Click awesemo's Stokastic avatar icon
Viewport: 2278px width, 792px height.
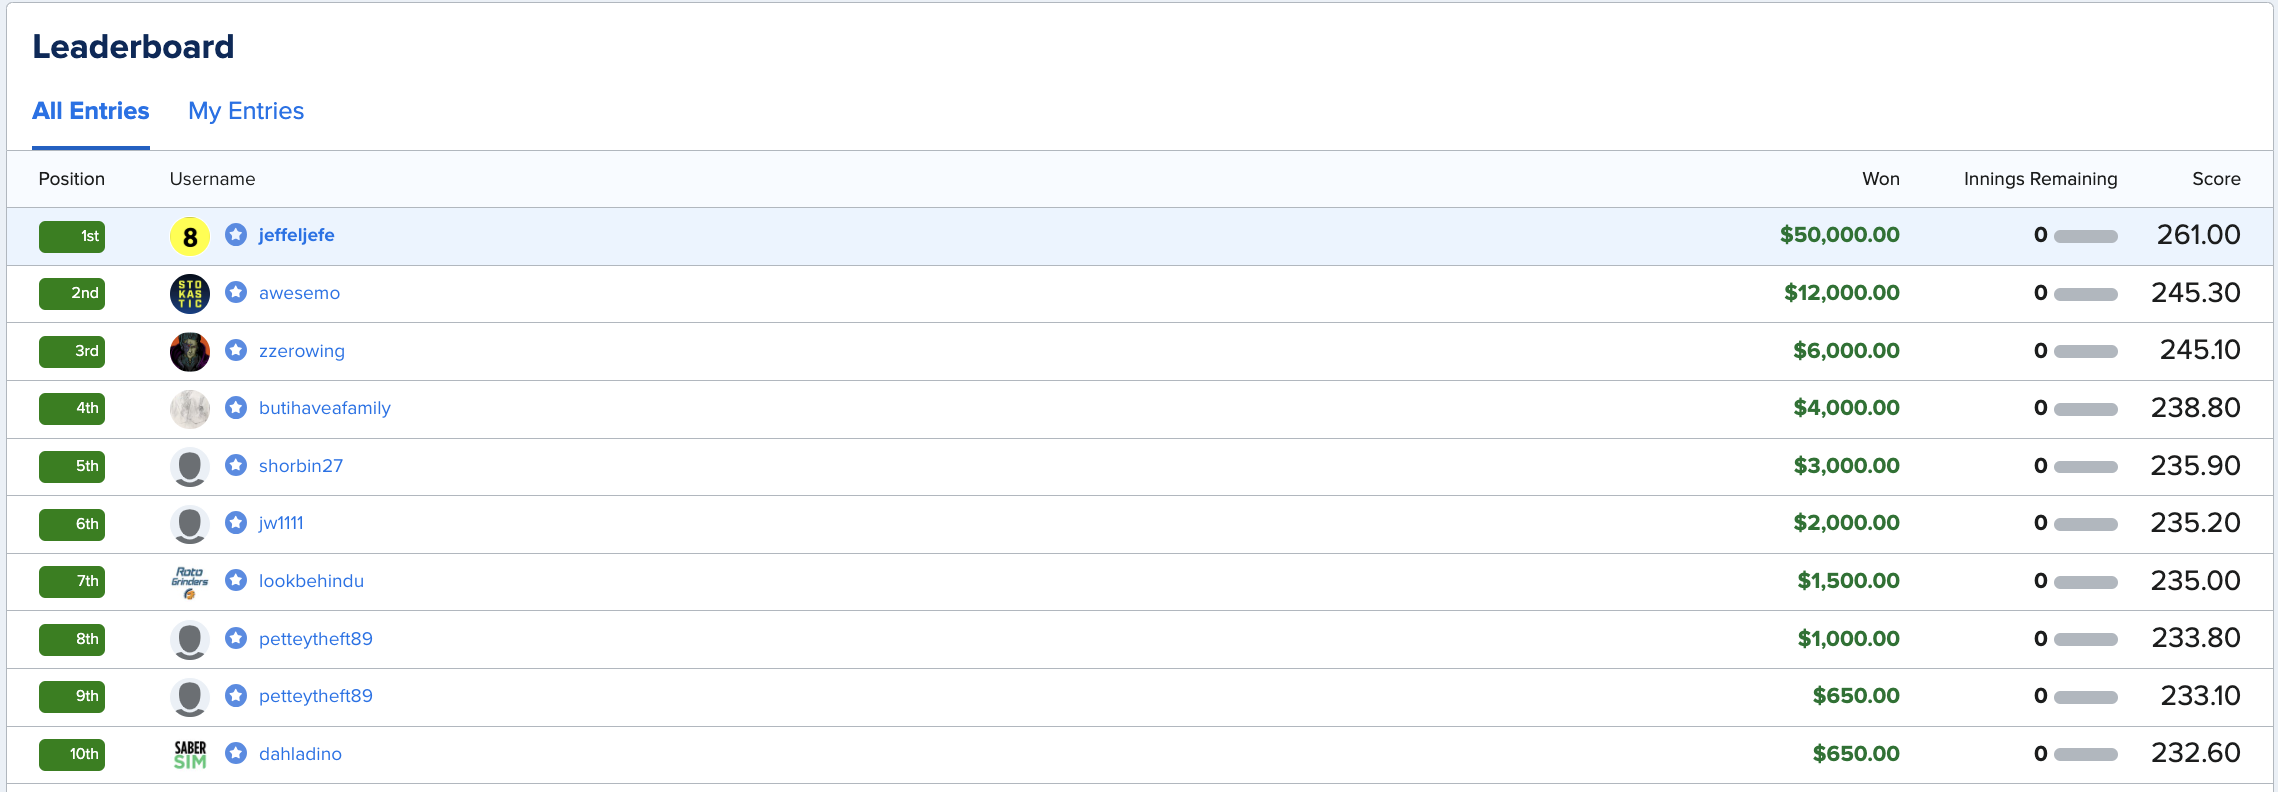pos(190,294)
